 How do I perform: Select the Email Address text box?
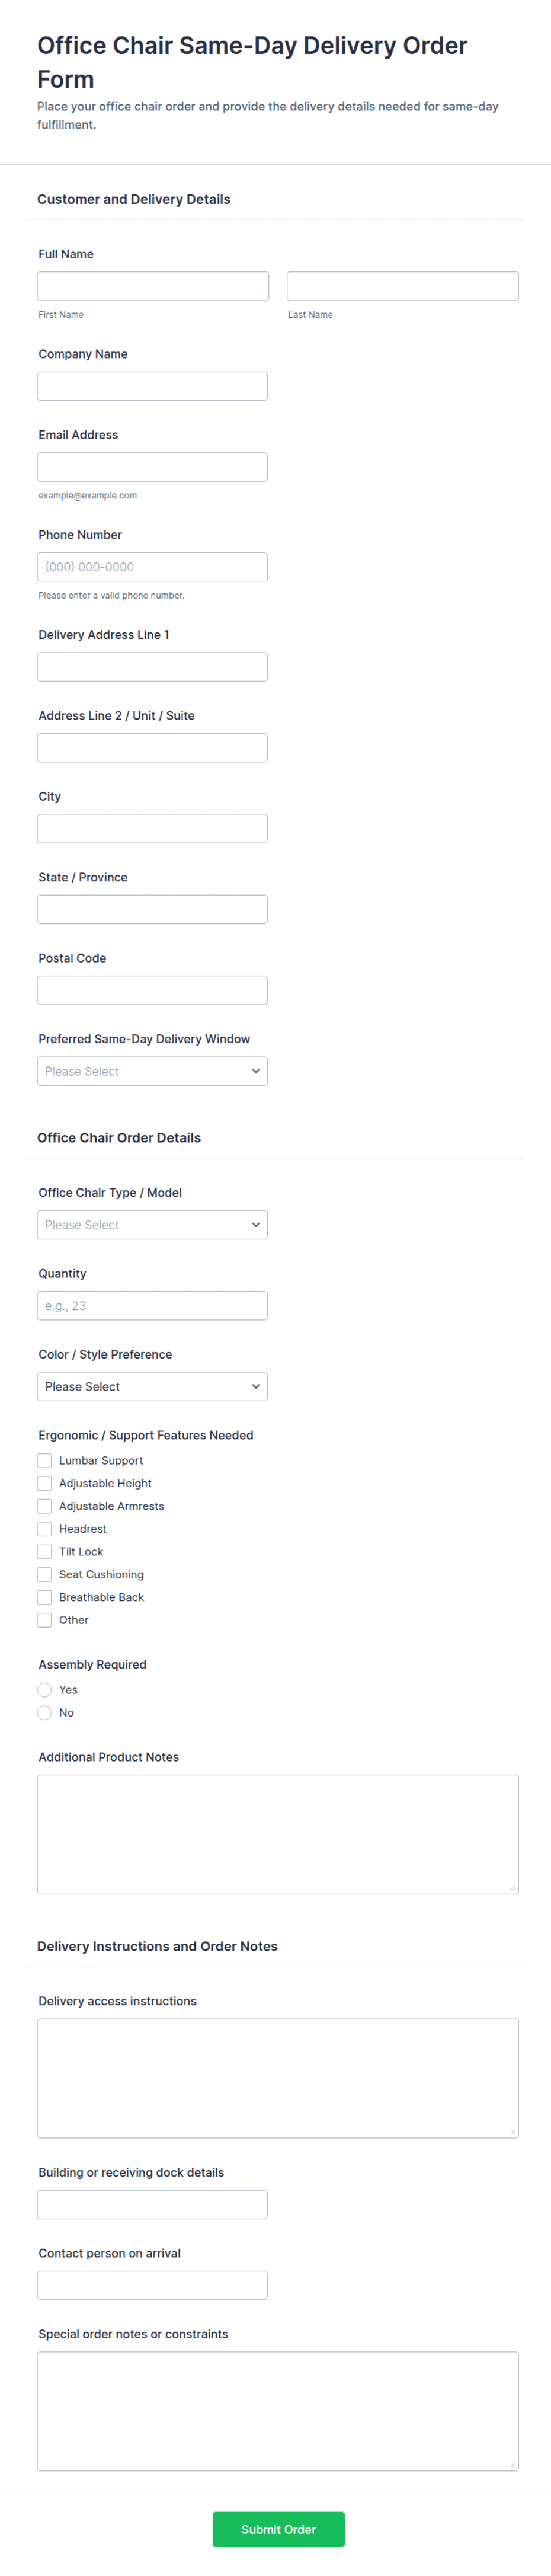(152, 467)
